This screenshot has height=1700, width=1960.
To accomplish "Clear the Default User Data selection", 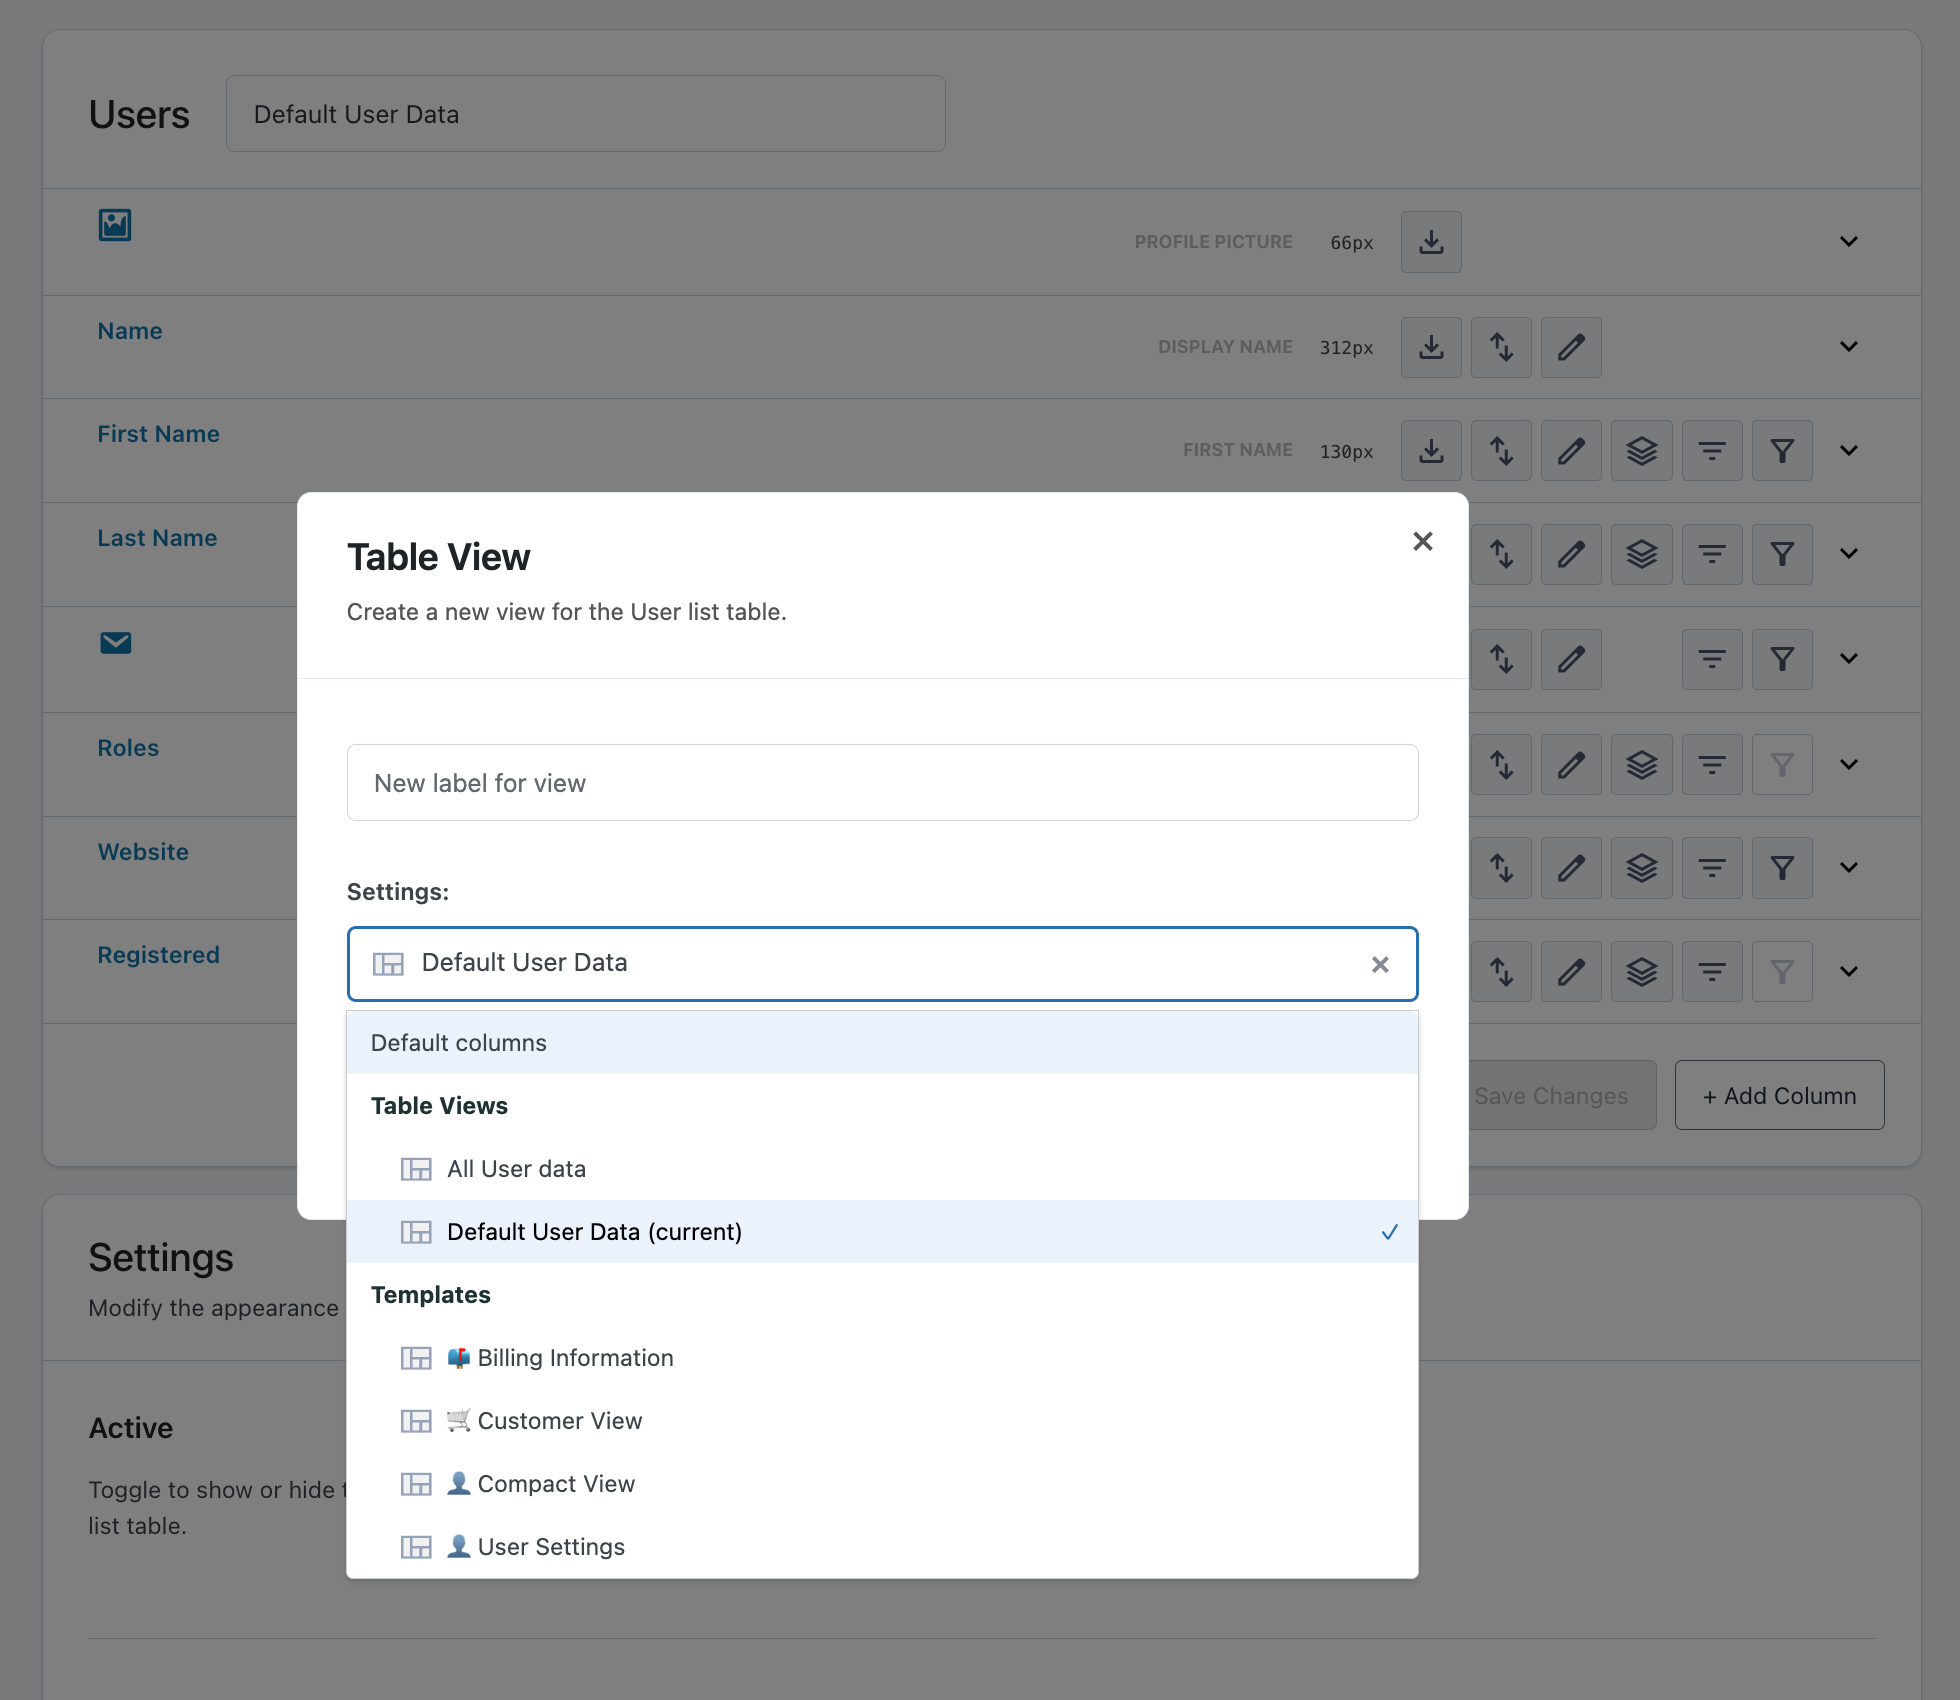I will point(1380,964).
